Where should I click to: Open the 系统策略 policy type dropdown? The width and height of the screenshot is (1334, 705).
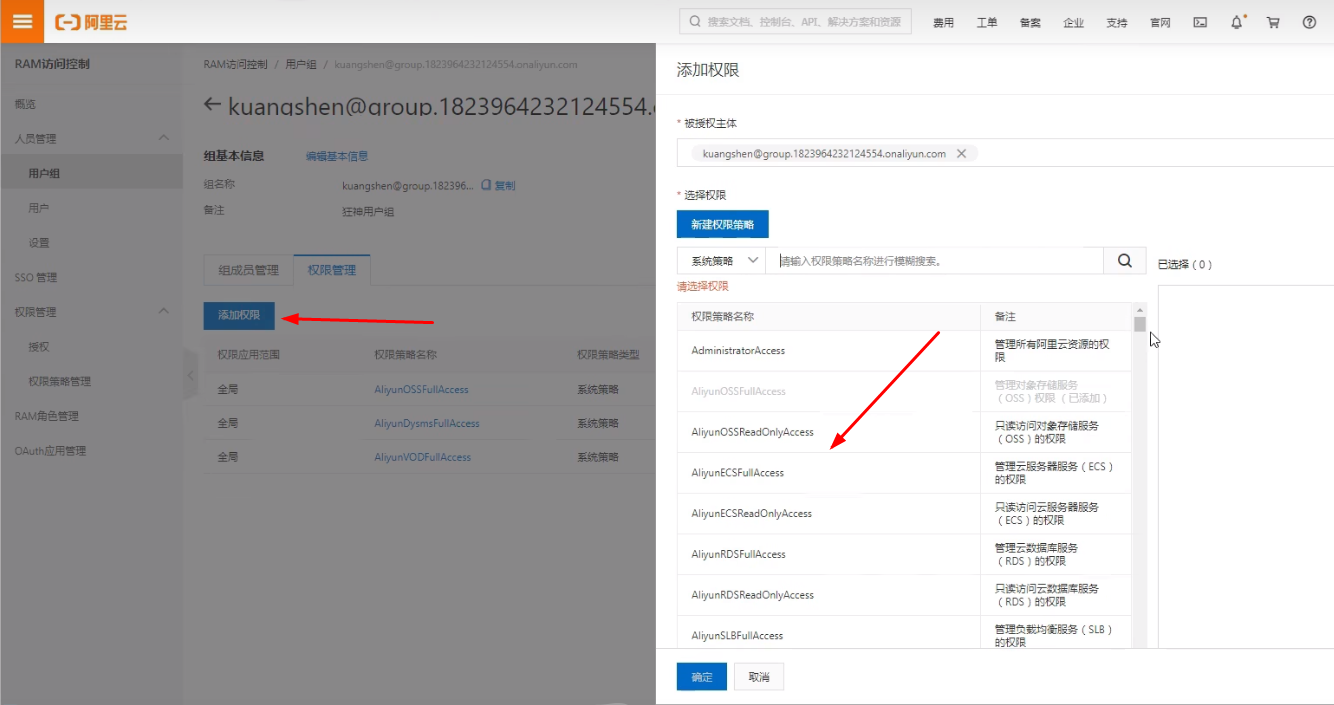[x=721, y=261]
